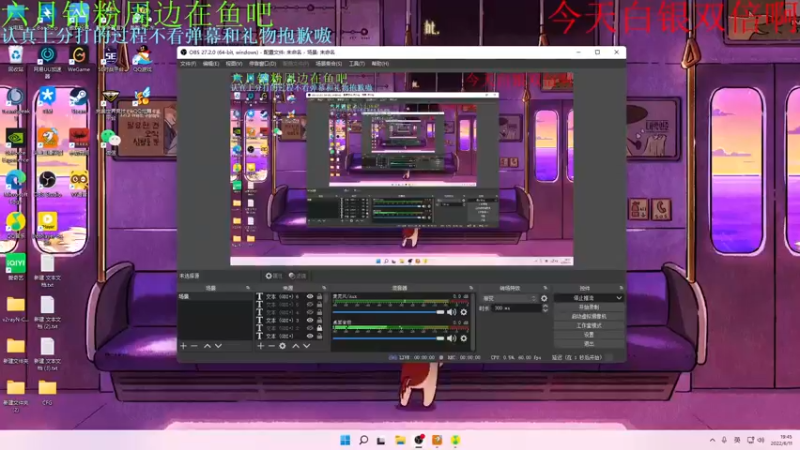This screenshot has height=450, width=800.
Task: Open the transition properties gear beside 淡出
Action: tap(544, 298)
